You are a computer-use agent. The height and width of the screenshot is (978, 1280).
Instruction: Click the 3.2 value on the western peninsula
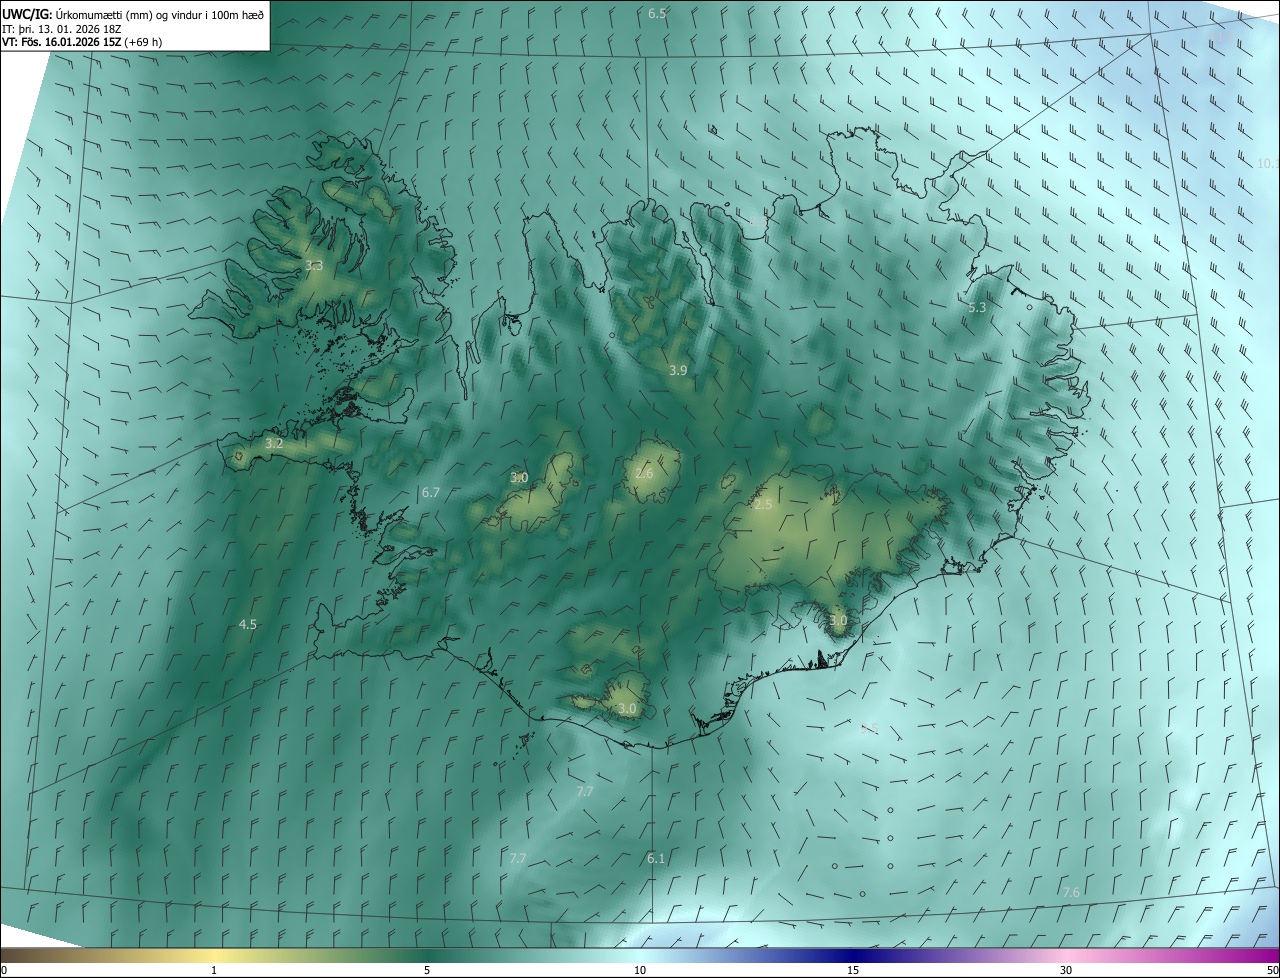click(274, 443)
